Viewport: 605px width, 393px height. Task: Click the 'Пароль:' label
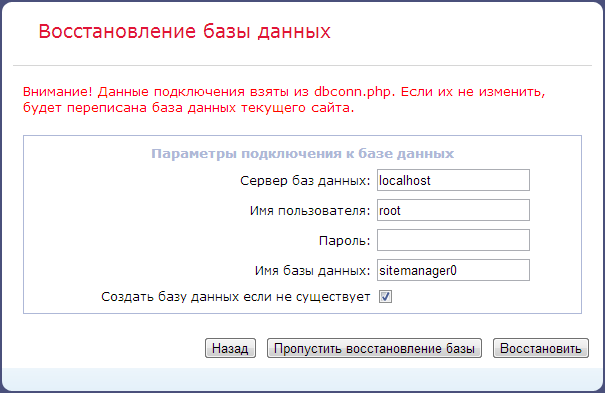[345, 241]
